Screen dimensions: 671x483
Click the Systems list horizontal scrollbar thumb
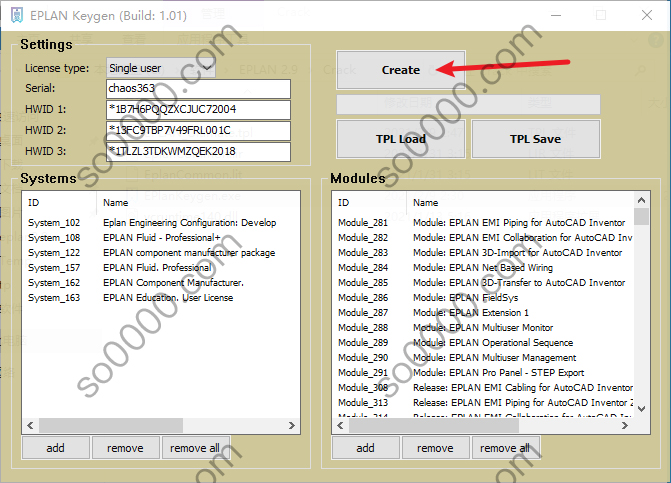click(x=111, y=426)
